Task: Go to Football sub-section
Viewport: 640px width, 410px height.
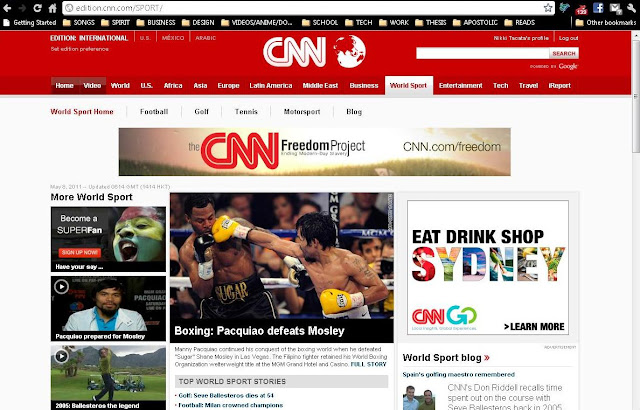Action: click(x=154, y=111)
